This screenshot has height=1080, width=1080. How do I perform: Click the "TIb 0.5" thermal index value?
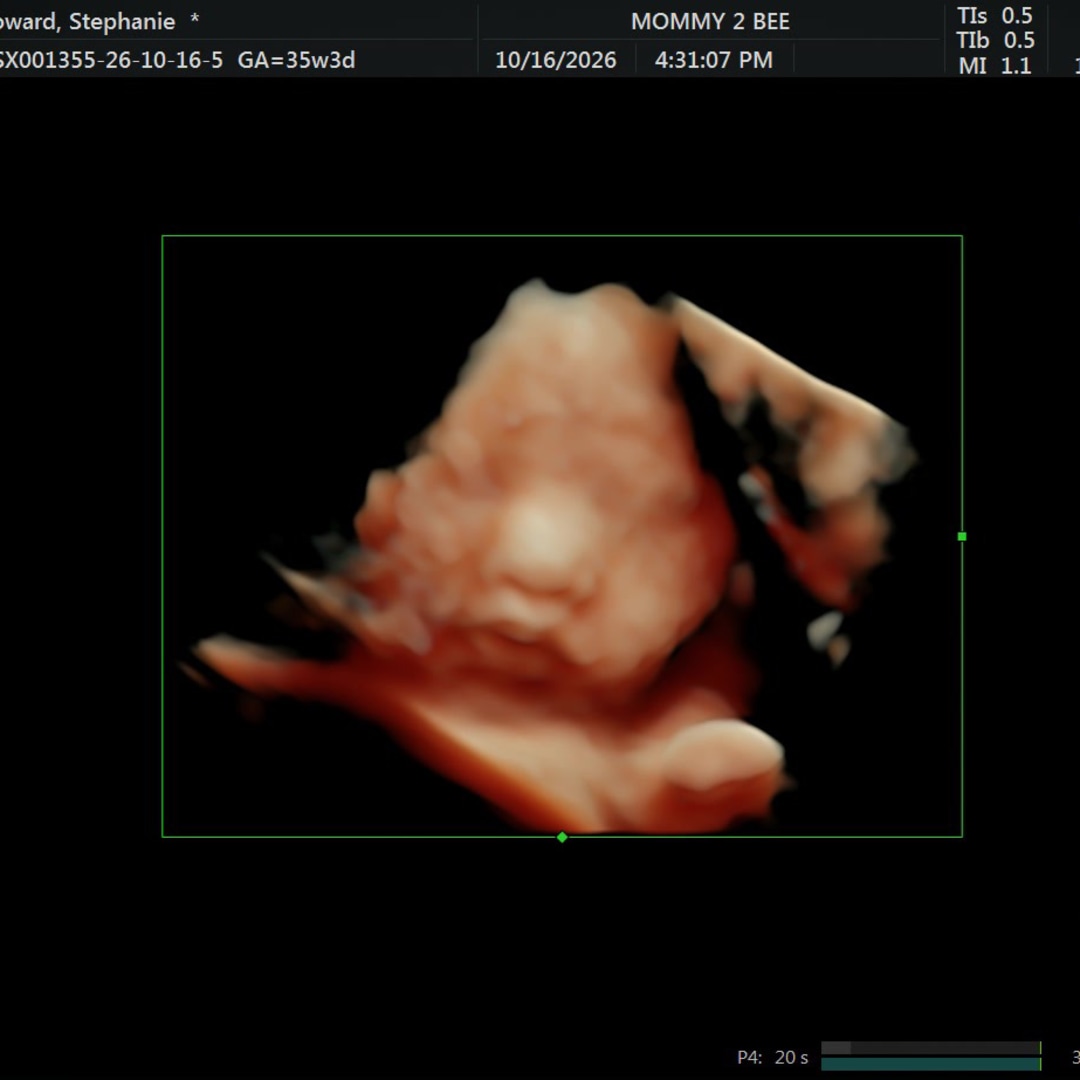pos(995,40)
